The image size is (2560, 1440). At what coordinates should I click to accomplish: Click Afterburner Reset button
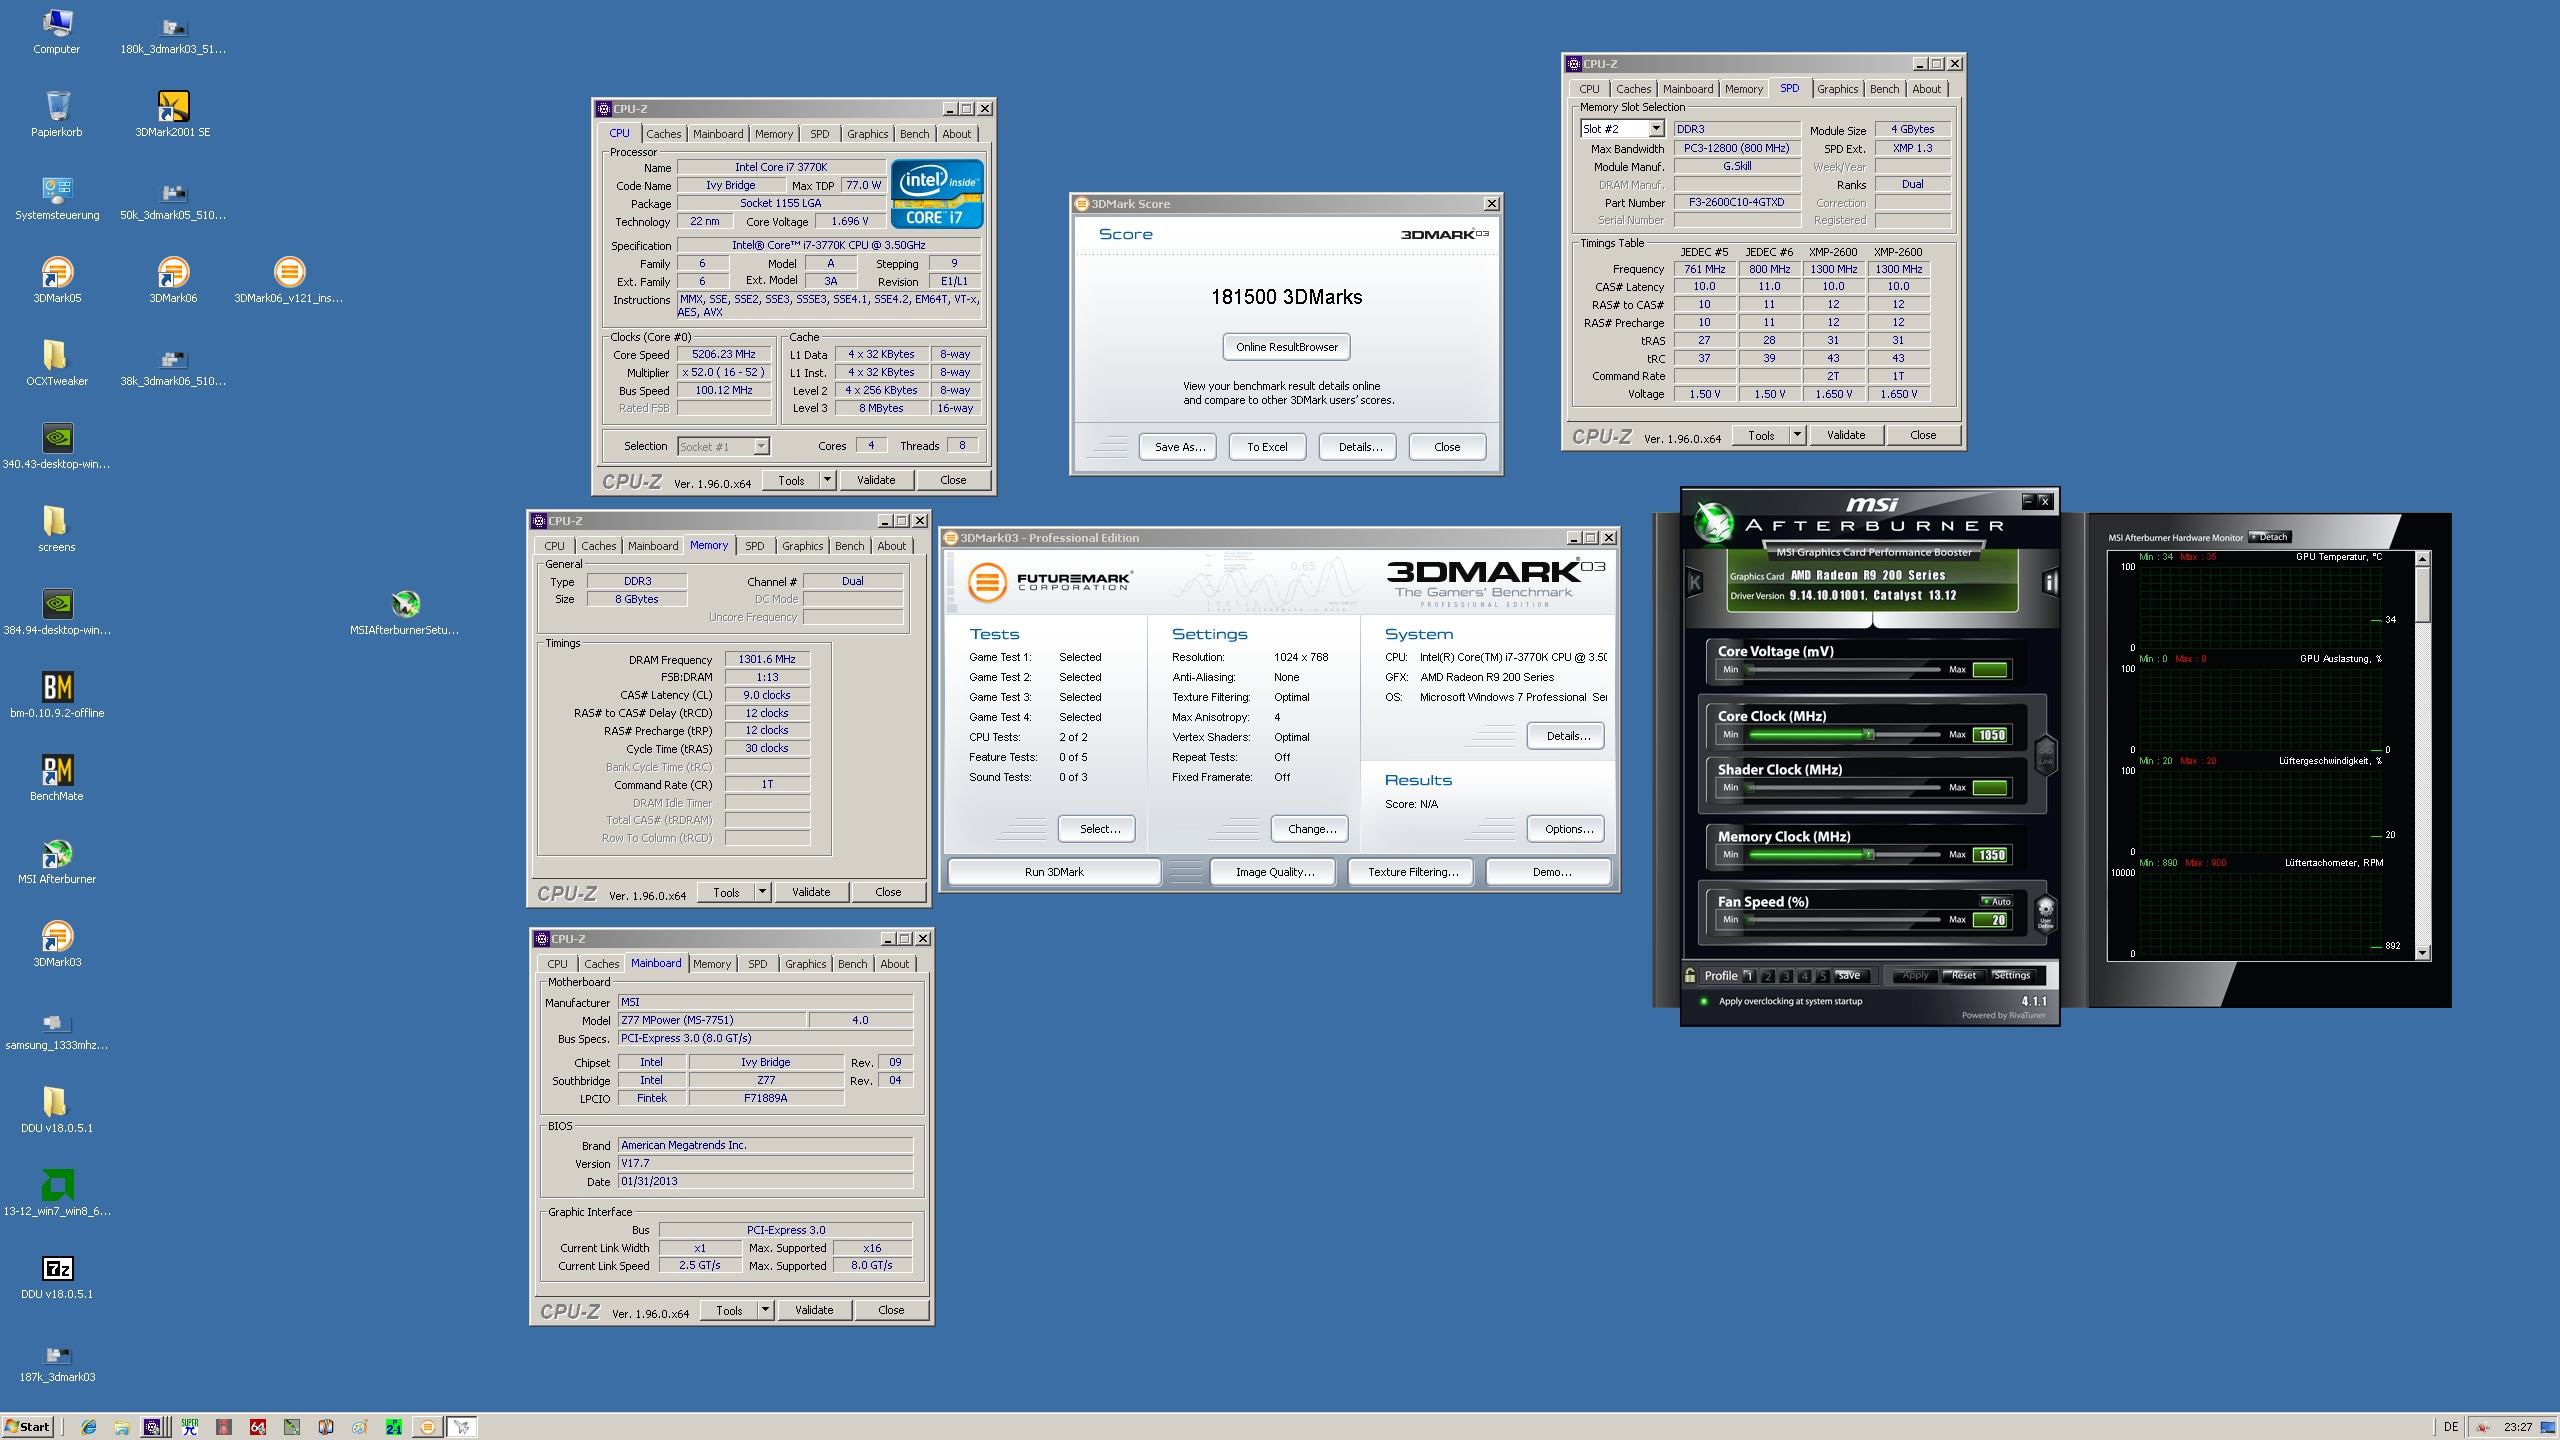[1963, 976]
